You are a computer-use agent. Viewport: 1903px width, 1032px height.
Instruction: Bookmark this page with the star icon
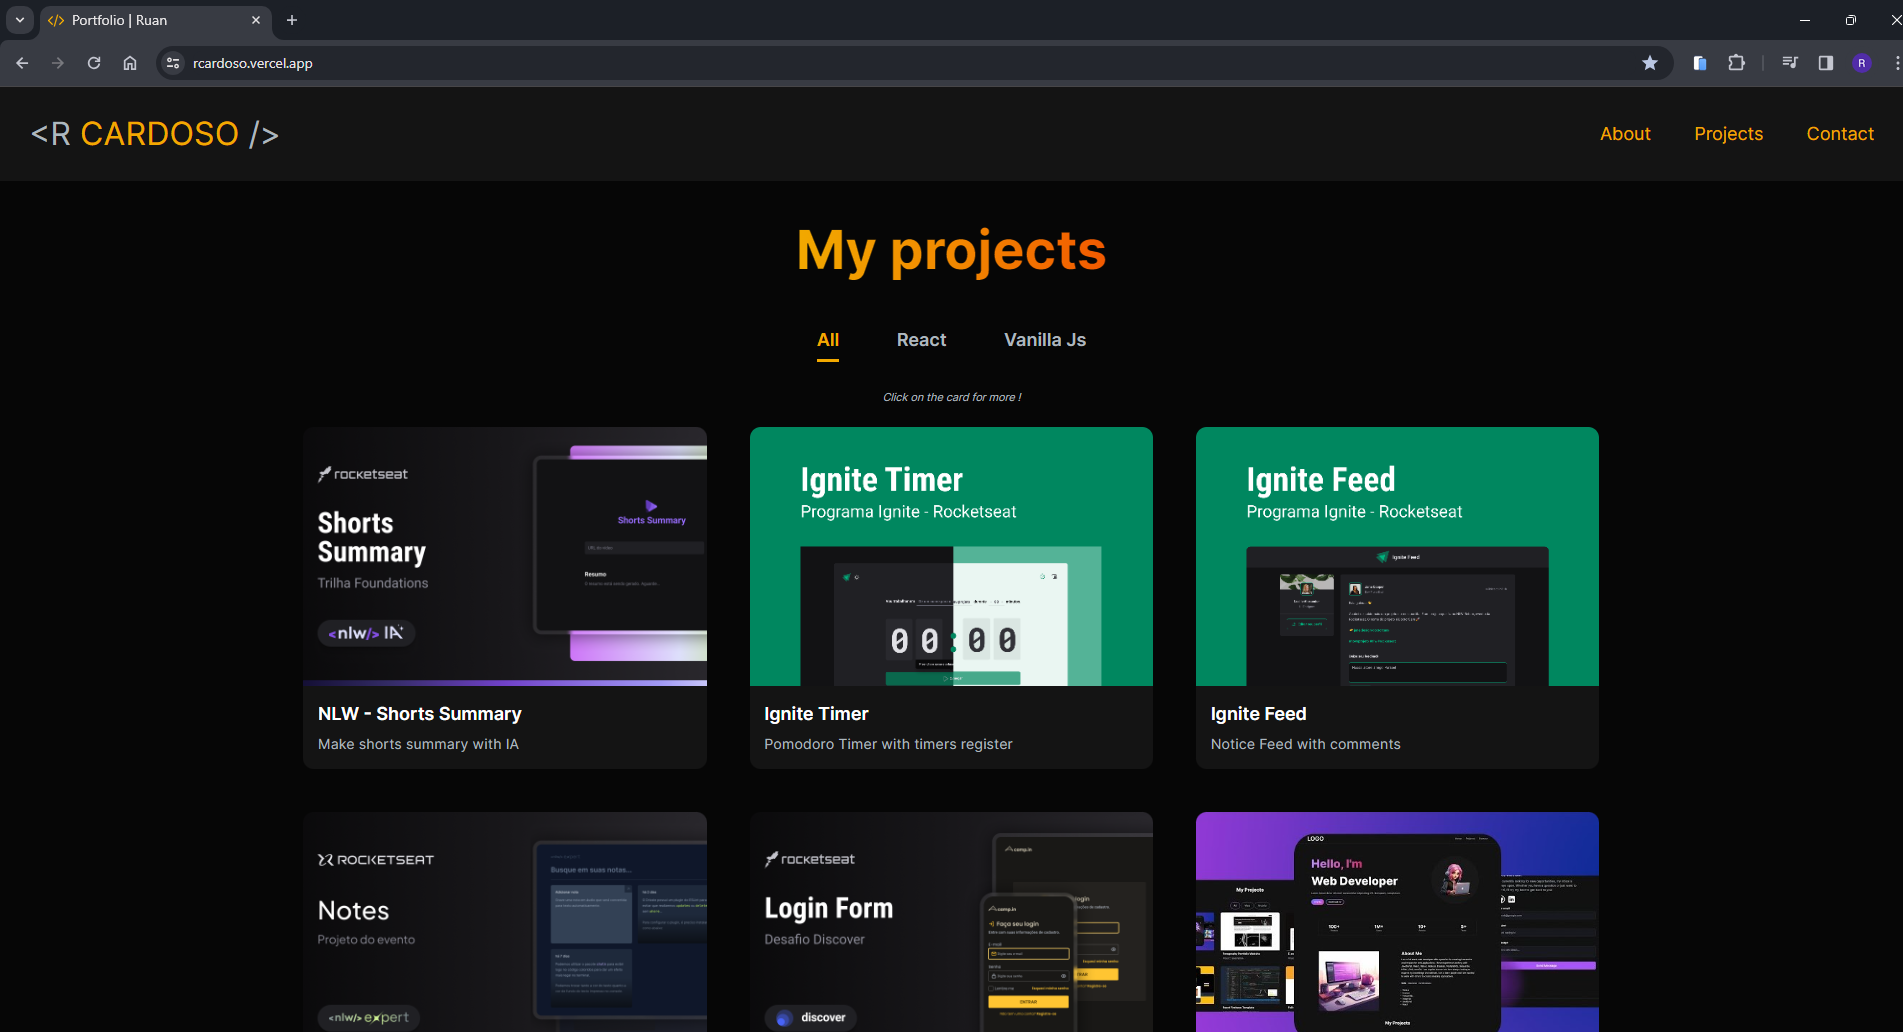[1650, 63]
